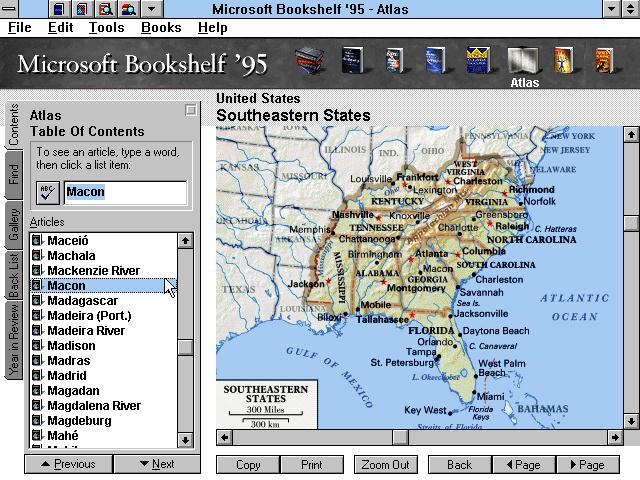Click the map vertical scroll-down arrow
Image resolution: width=640 pixels, height=480 pixels.
pyautogui.click(x=631, y=421)
